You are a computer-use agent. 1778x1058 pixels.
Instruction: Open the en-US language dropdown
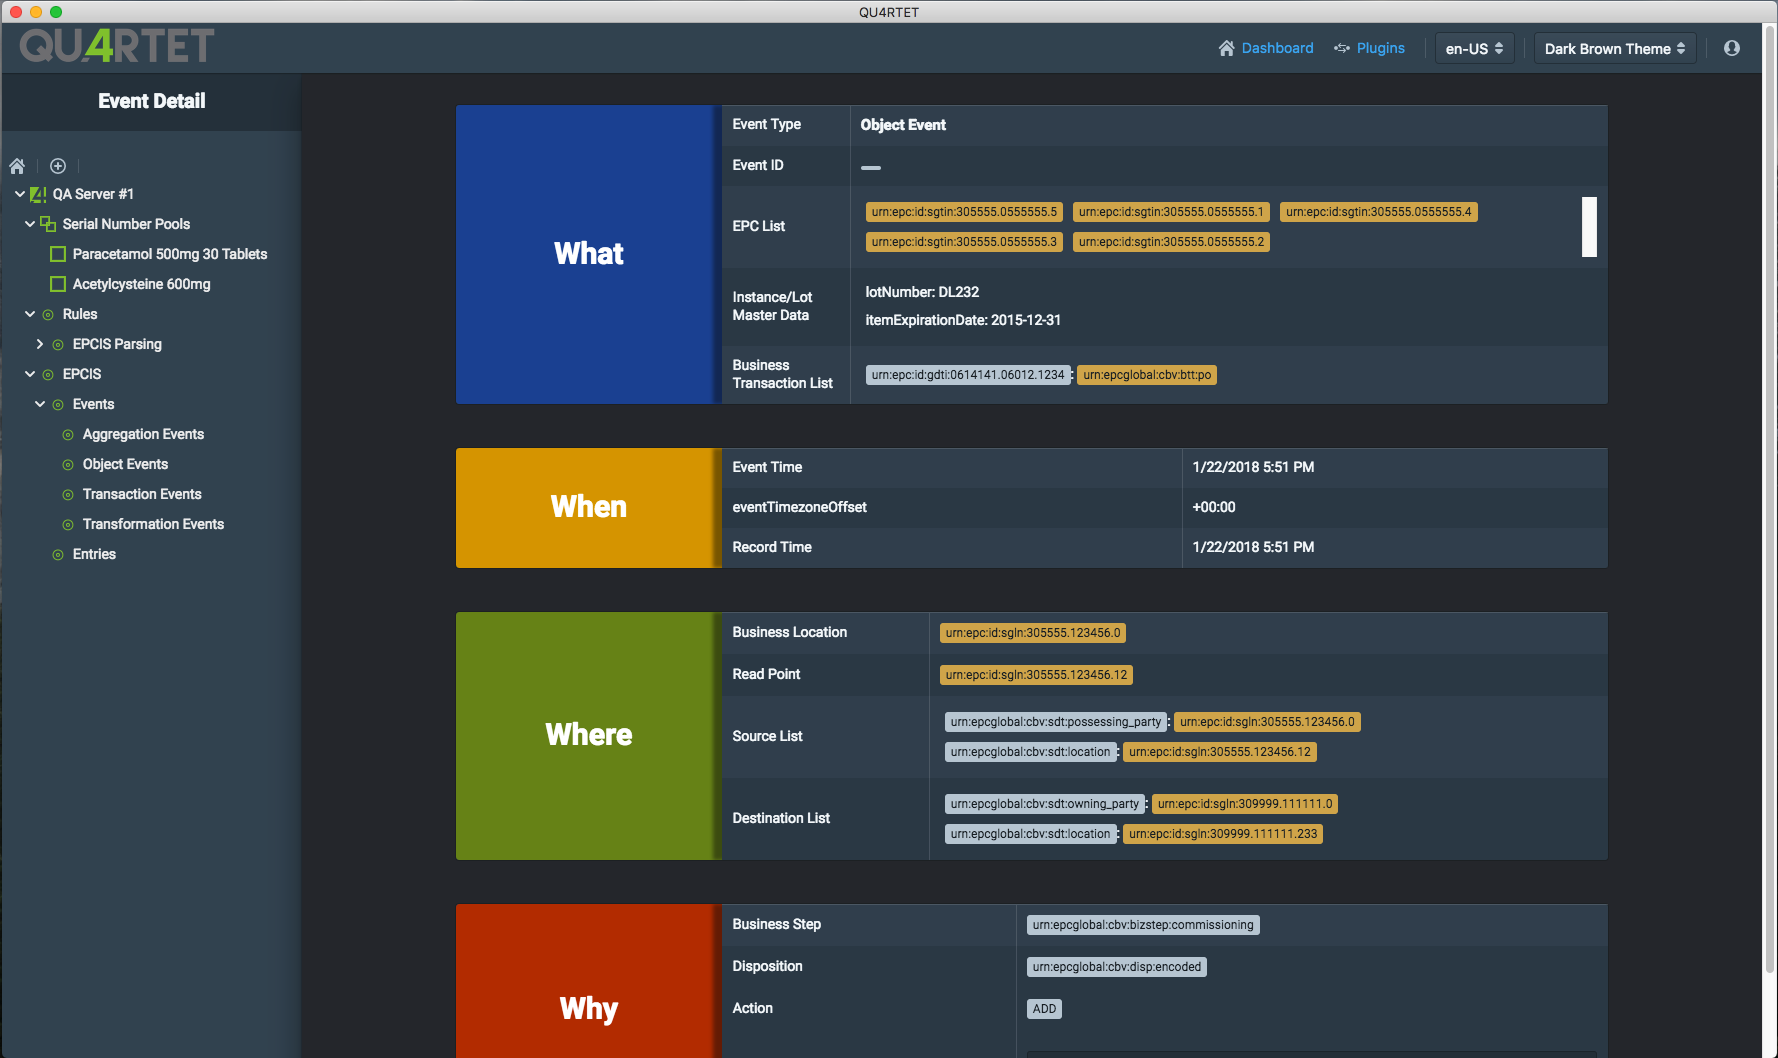(x=1474, y=48)
